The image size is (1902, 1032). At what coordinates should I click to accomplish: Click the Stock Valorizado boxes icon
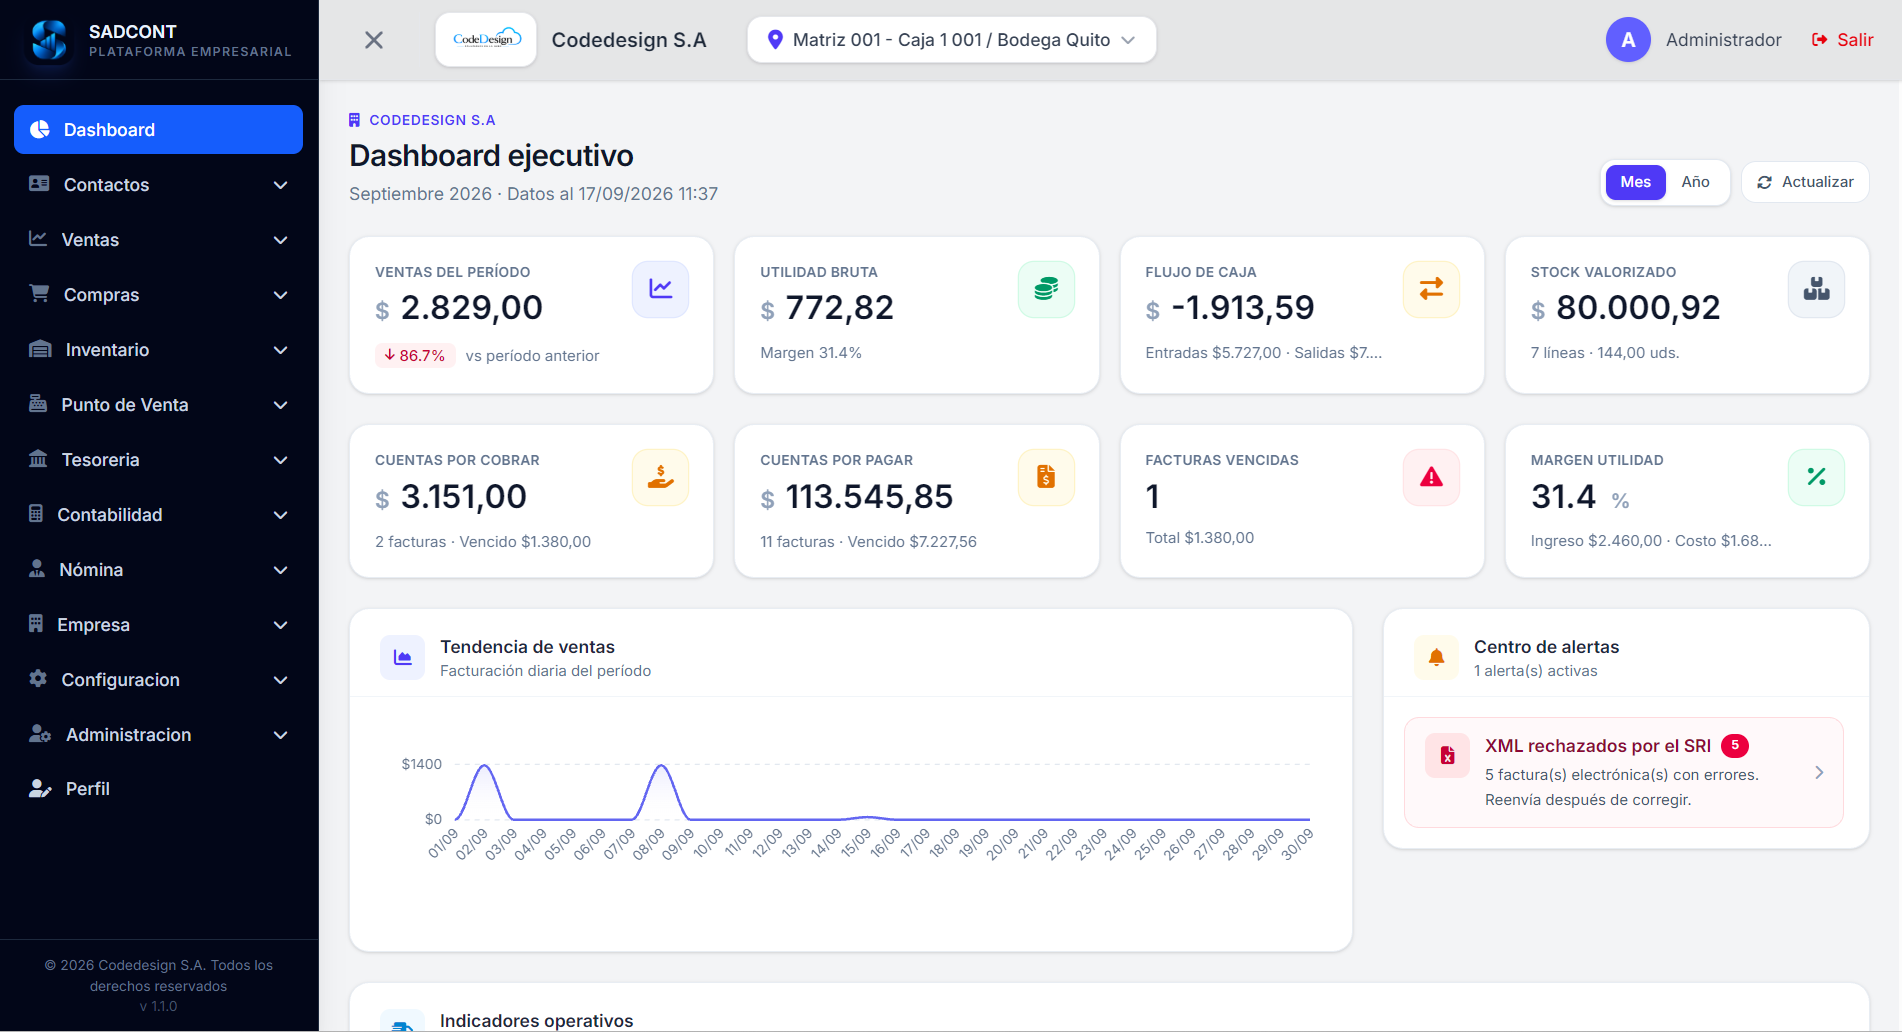[x=1816, y=289]
